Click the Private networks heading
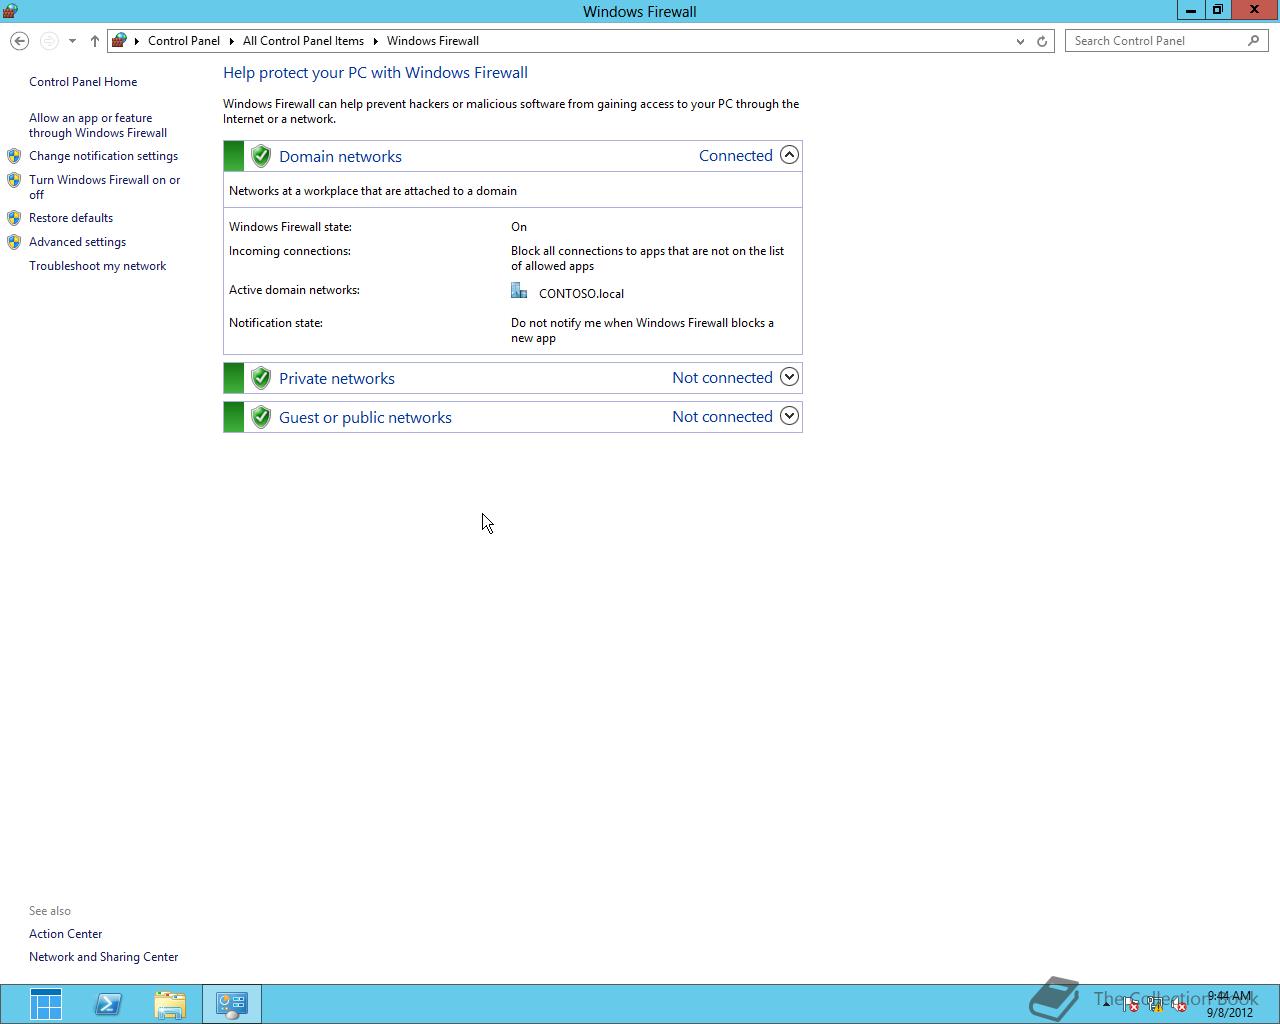Screen dimensions: 1280x1024 pos(337,379)
